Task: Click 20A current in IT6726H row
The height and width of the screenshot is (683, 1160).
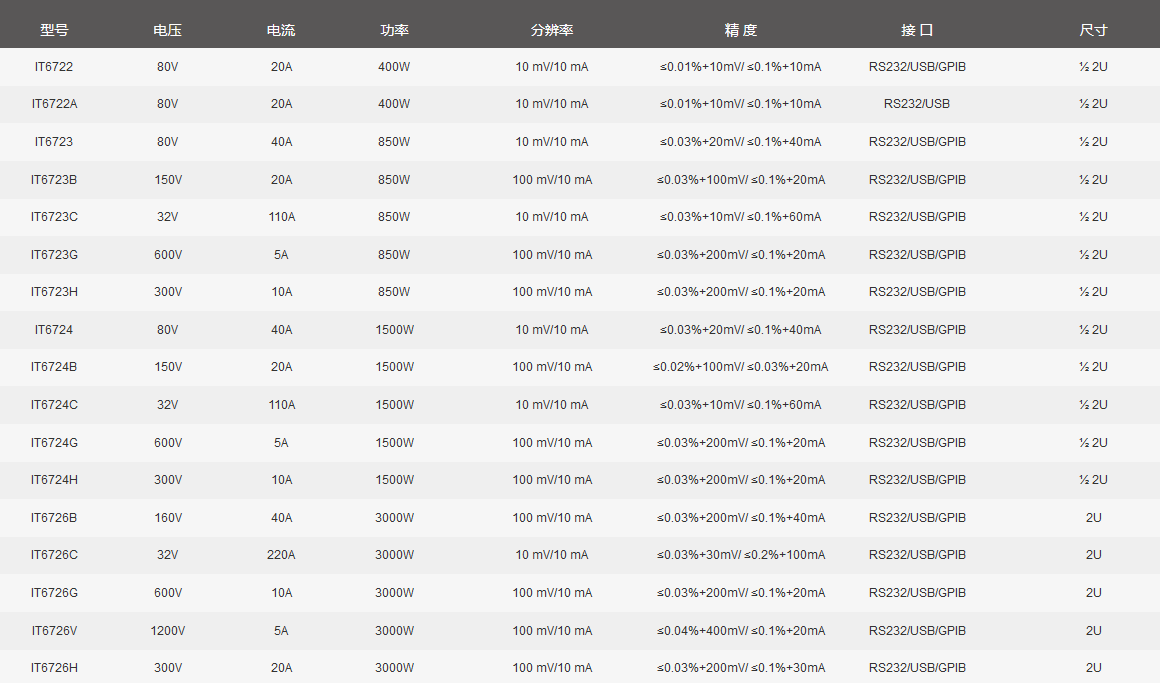Action: 281,667
